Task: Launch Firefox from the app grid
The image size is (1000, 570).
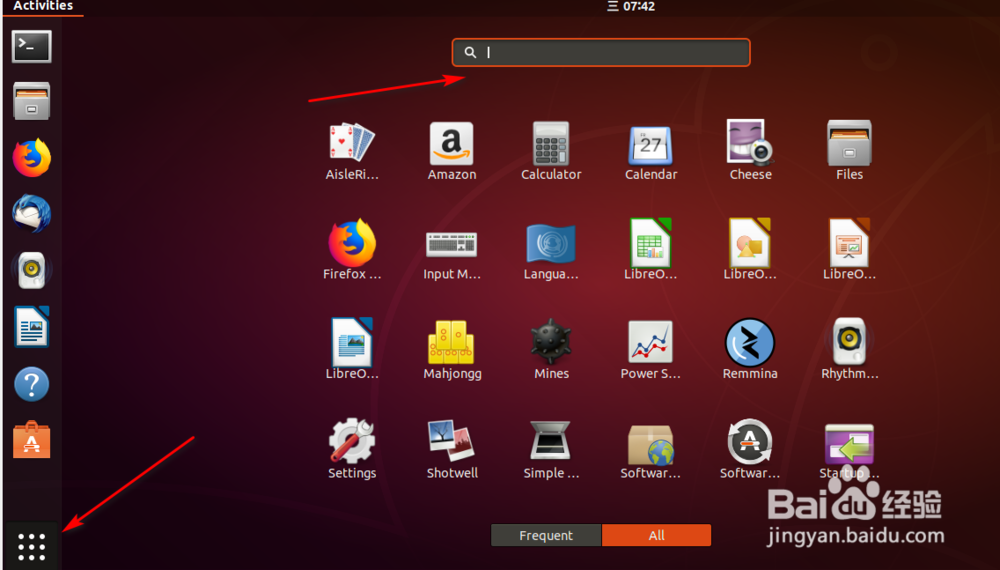Action: [352, 251]
